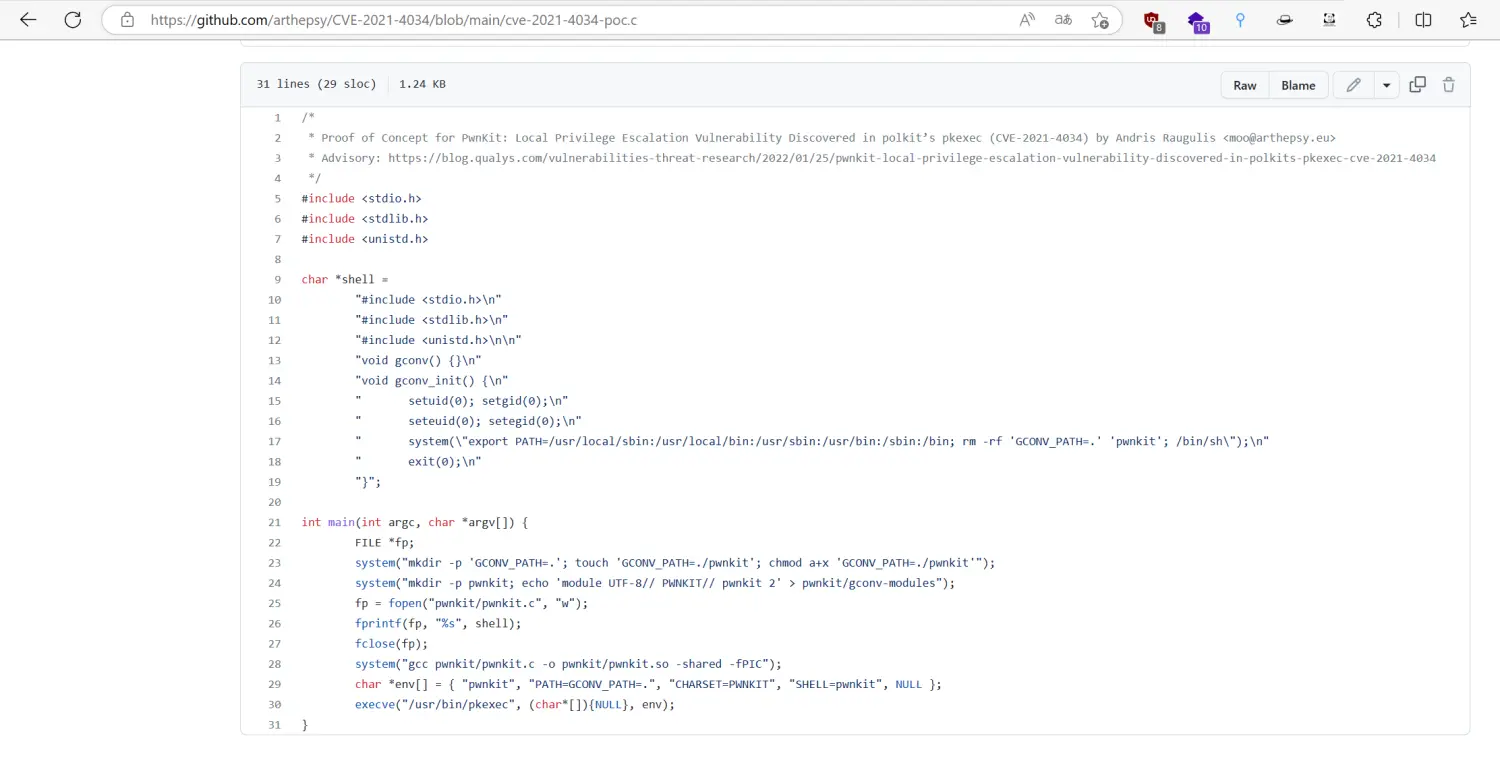Open the Raw file view

pos(1245,85)
